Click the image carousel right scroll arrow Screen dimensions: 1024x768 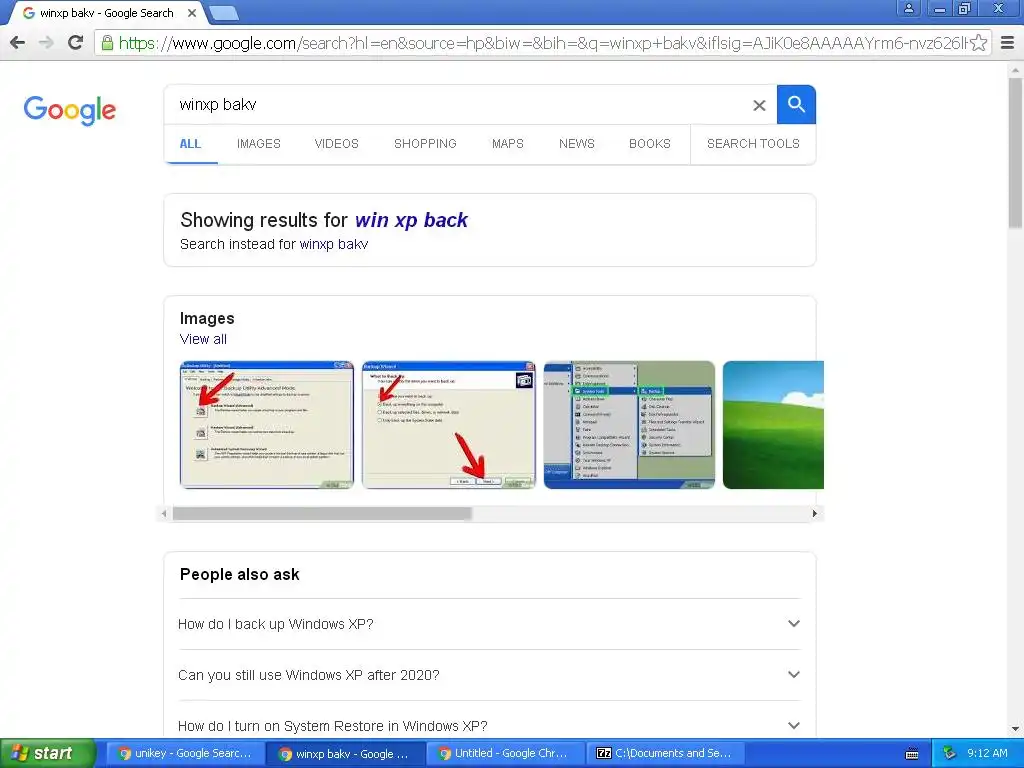814,514
